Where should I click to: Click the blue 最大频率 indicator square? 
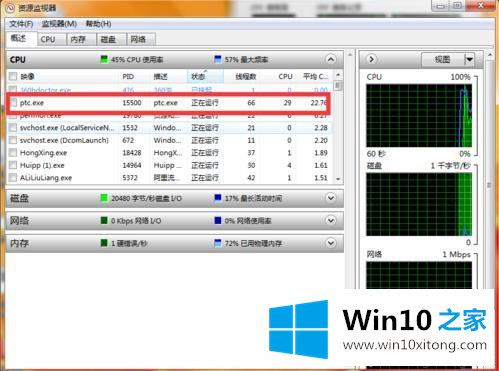(218, 60)
